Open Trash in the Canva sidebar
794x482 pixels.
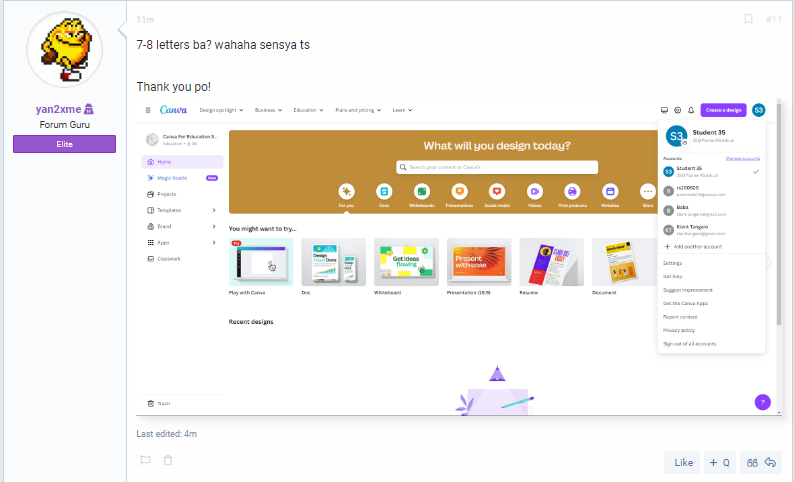pyautogui.click(x=182, y=404)
